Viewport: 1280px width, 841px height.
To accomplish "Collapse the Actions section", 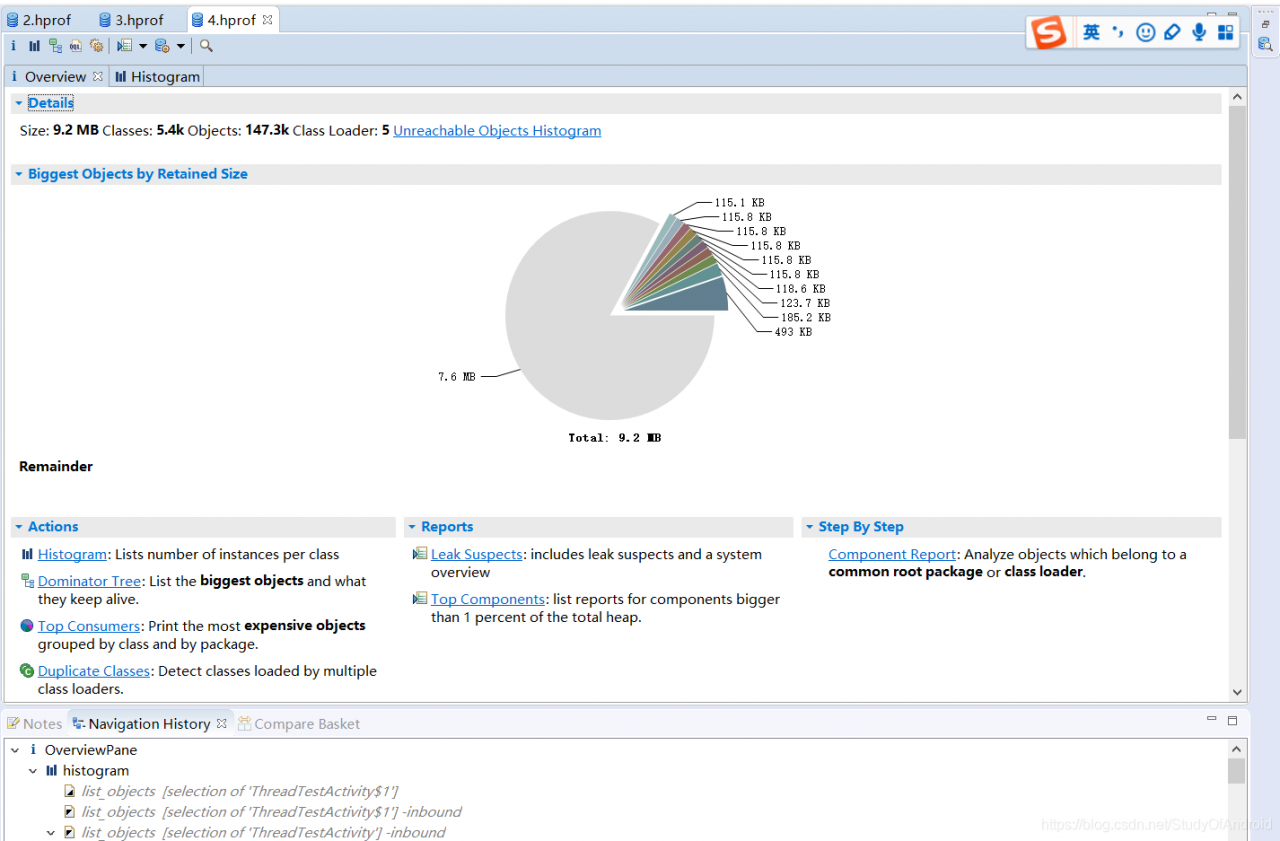I will pos(18,527).
